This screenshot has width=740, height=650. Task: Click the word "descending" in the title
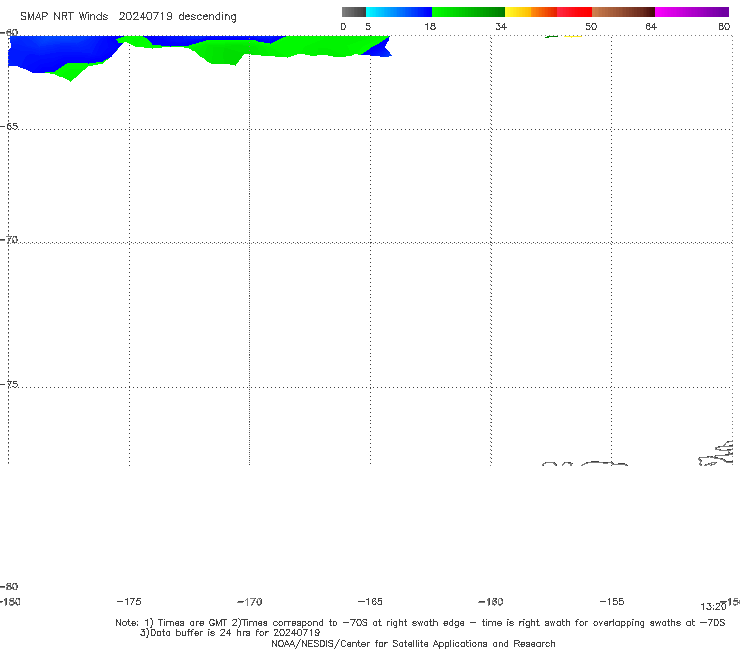(207, 17)
